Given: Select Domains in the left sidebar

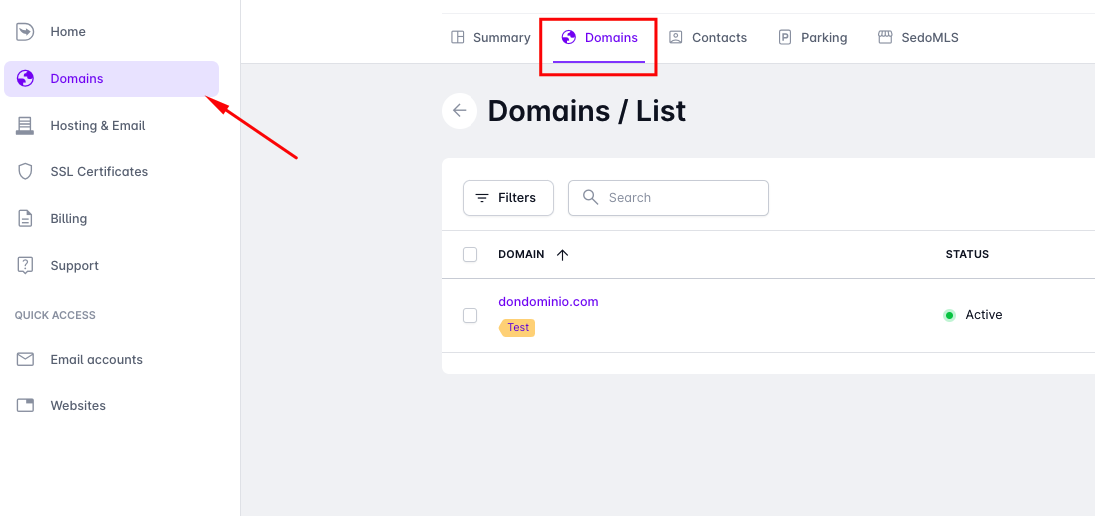Looking at the screenshot, I should pos(77,79).
